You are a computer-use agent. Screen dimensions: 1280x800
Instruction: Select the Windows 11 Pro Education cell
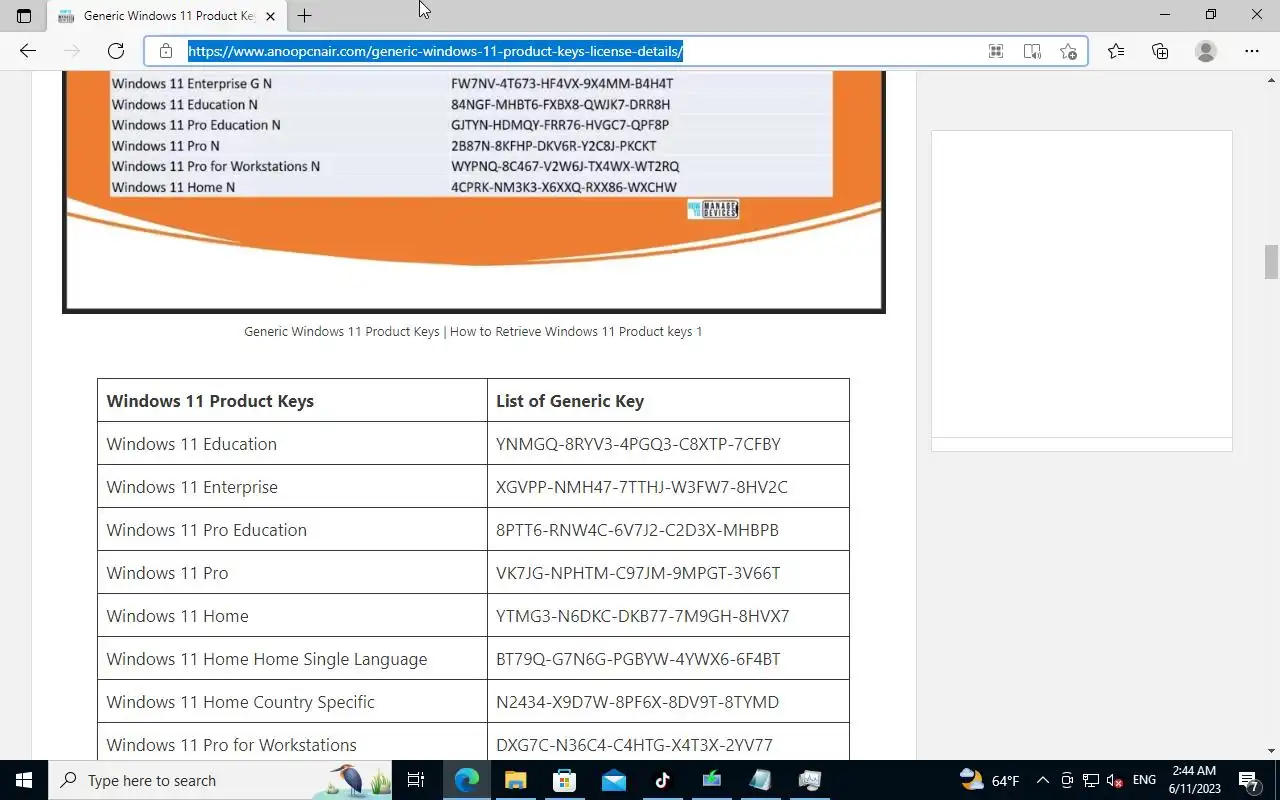[292, 530]
